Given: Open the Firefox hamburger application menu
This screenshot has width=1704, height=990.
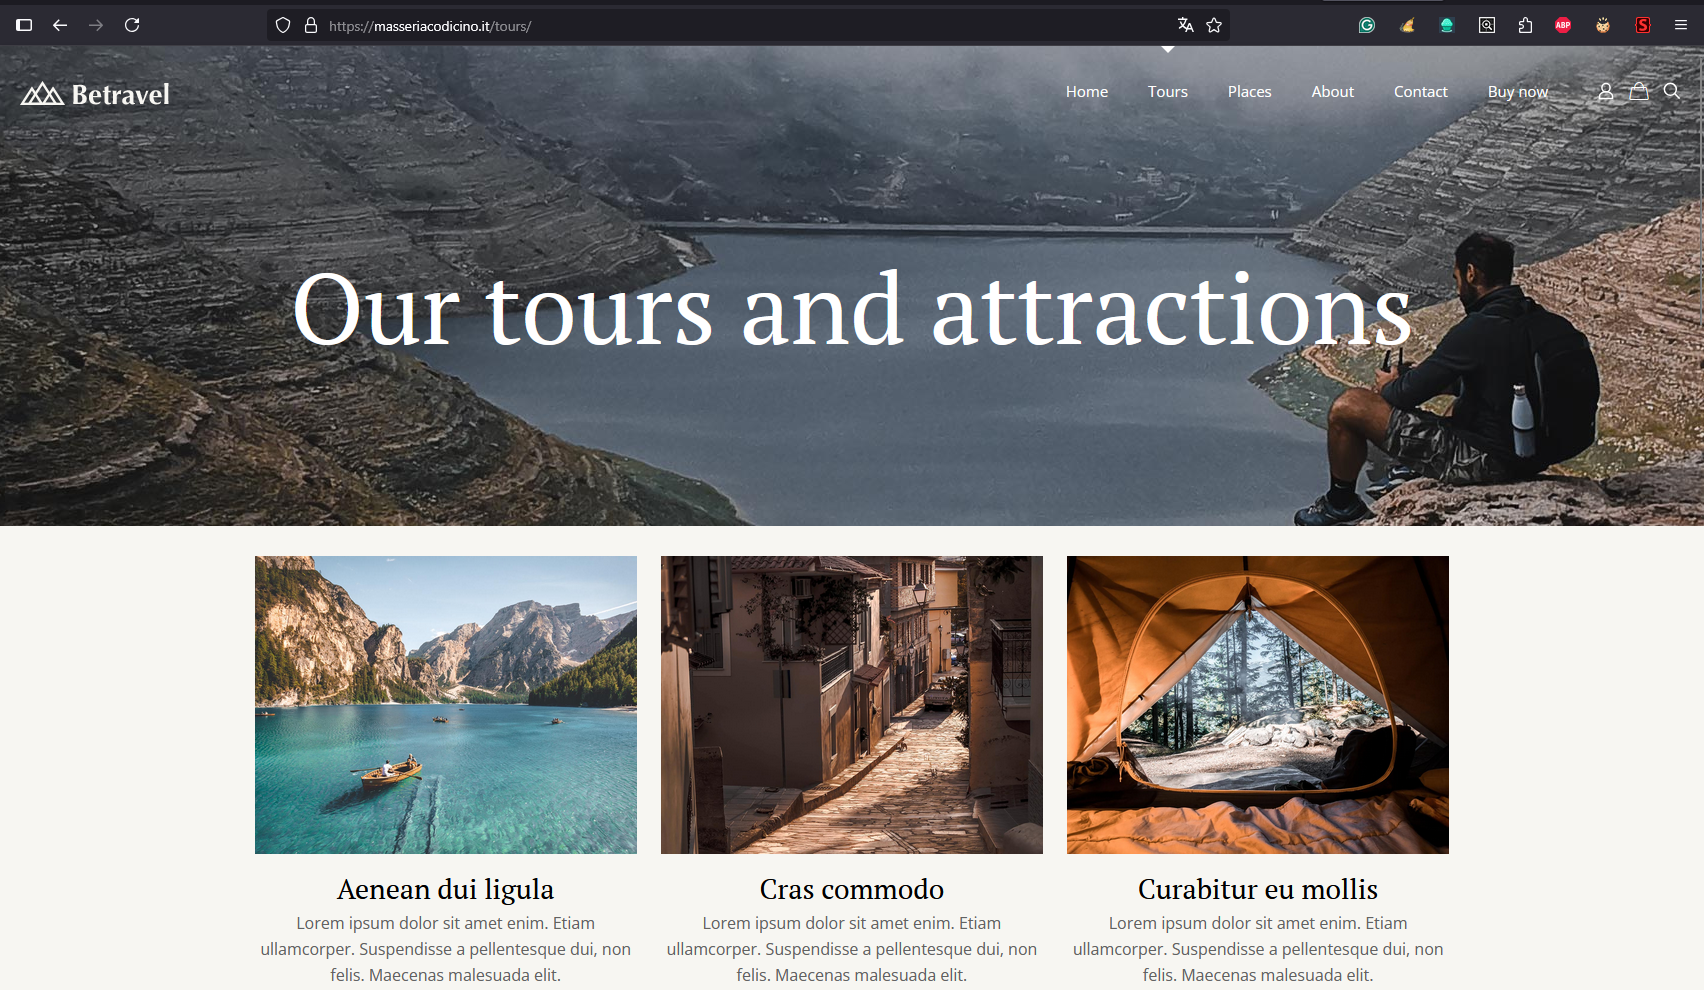Looking at the screenshot, I should click(x=1681, y=25).
